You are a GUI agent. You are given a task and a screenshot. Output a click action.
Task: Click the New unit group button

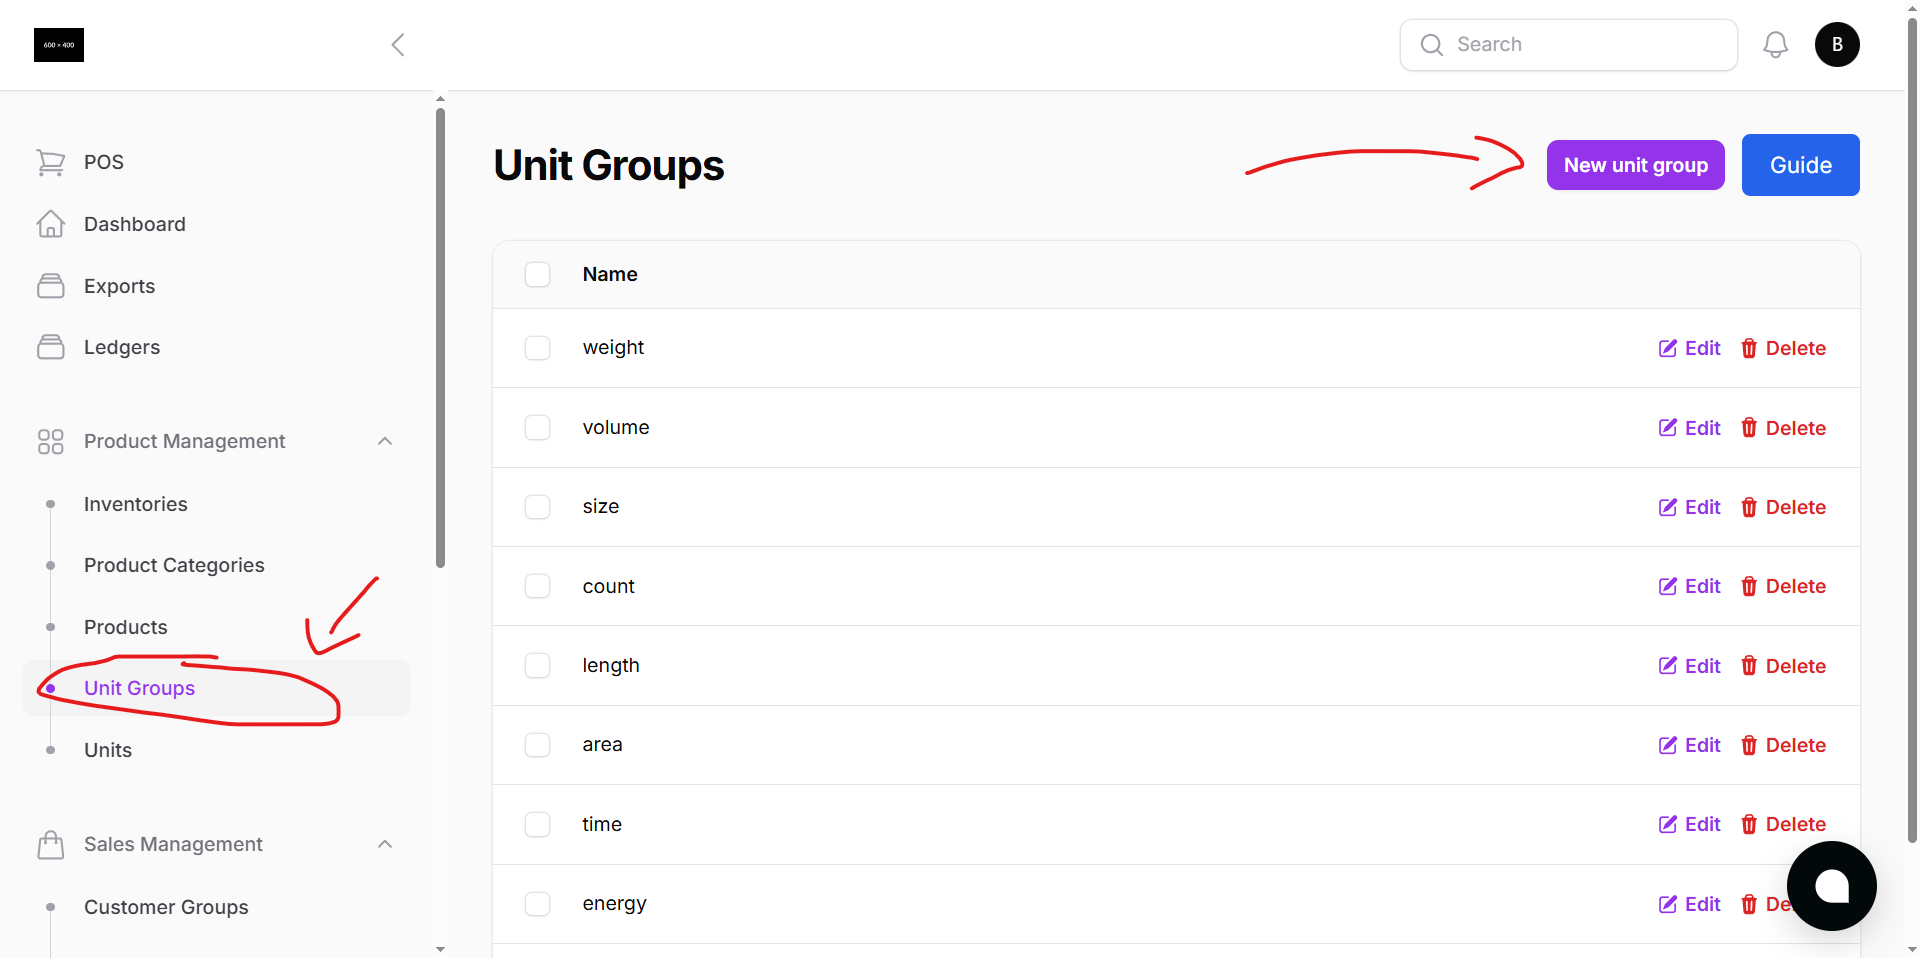pos(1634,165)
